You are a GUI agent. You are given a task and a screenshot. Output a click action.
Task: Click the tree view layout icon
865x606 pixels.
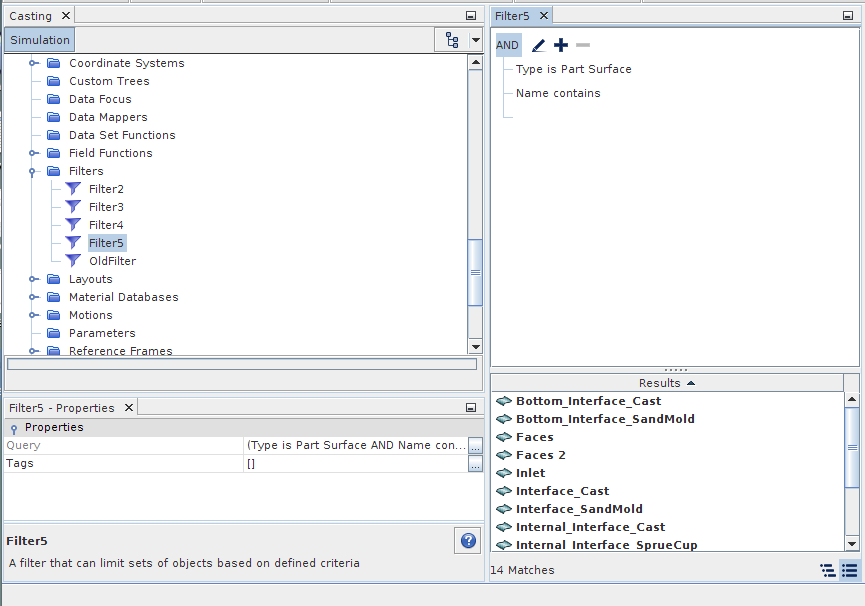452,40
